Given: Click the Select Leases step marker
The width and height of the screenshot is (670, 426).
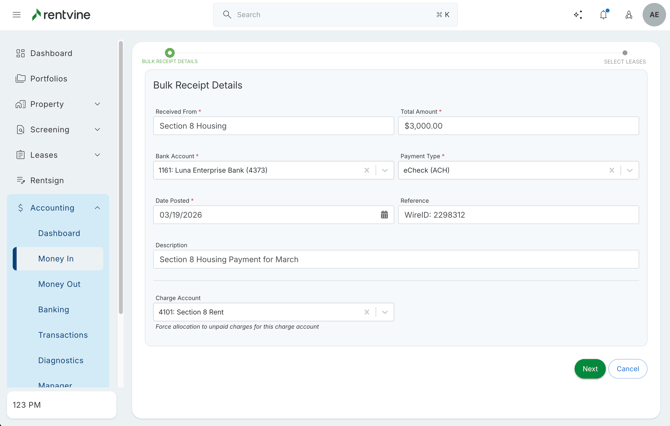Looking at the screenshot, I should tap(625, 53).
